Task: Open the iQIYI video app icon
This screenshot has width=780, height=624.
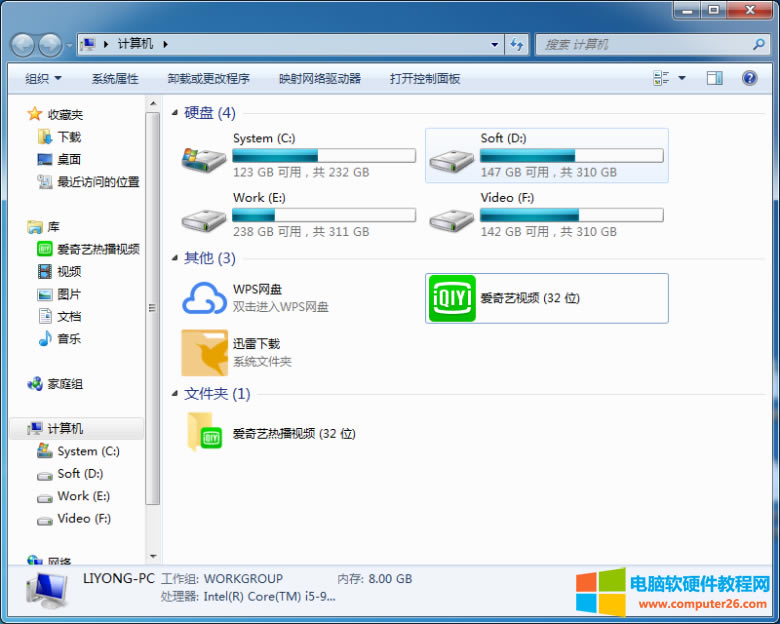Action: (x=452, y=298)
